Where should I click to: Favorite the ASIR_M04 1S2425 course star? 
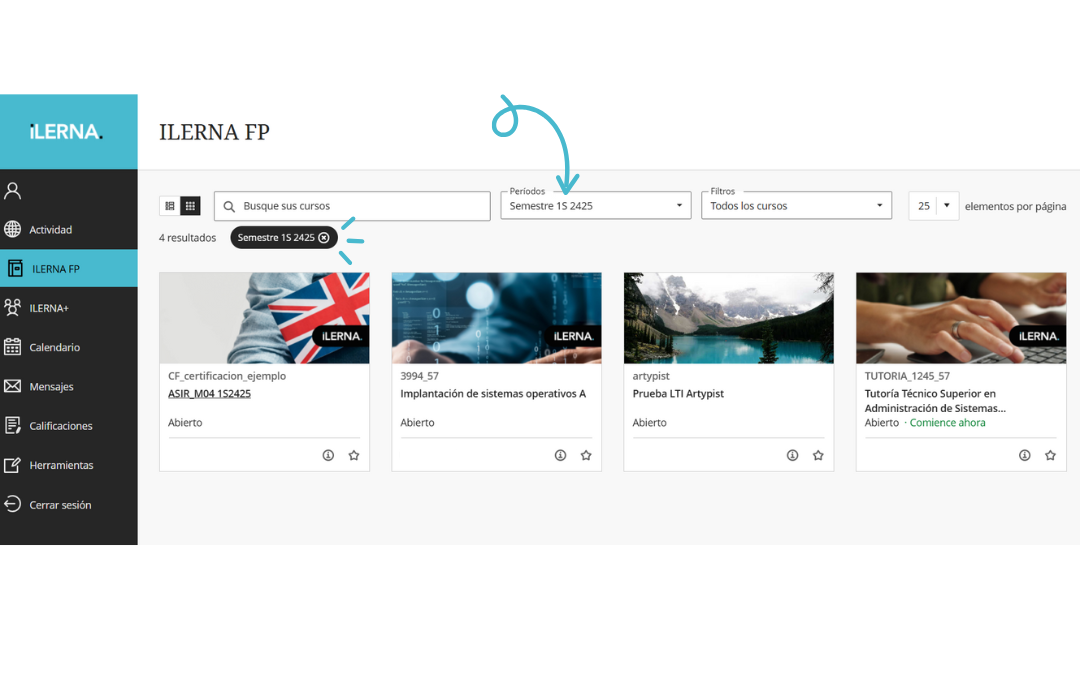click(x=354, y=455)
